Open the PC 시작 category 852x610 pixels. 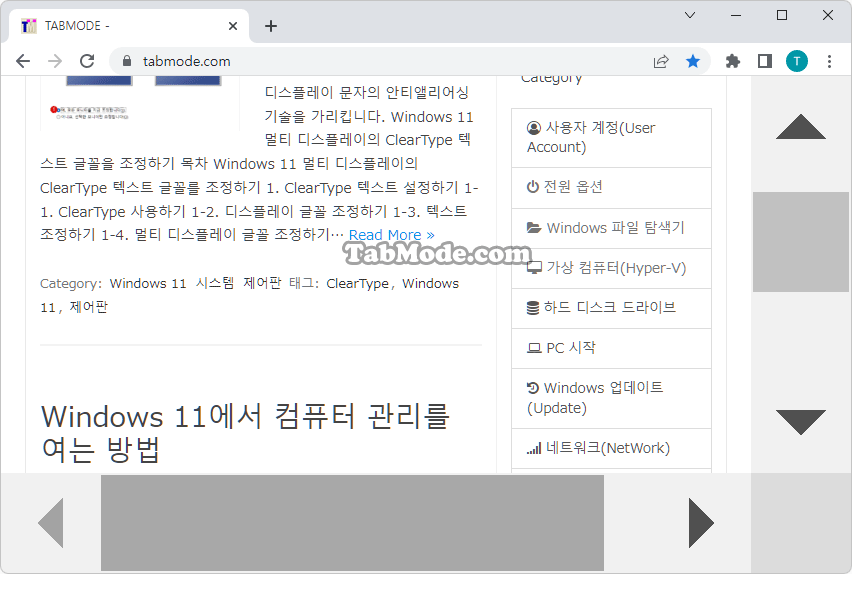pos(611,349)
